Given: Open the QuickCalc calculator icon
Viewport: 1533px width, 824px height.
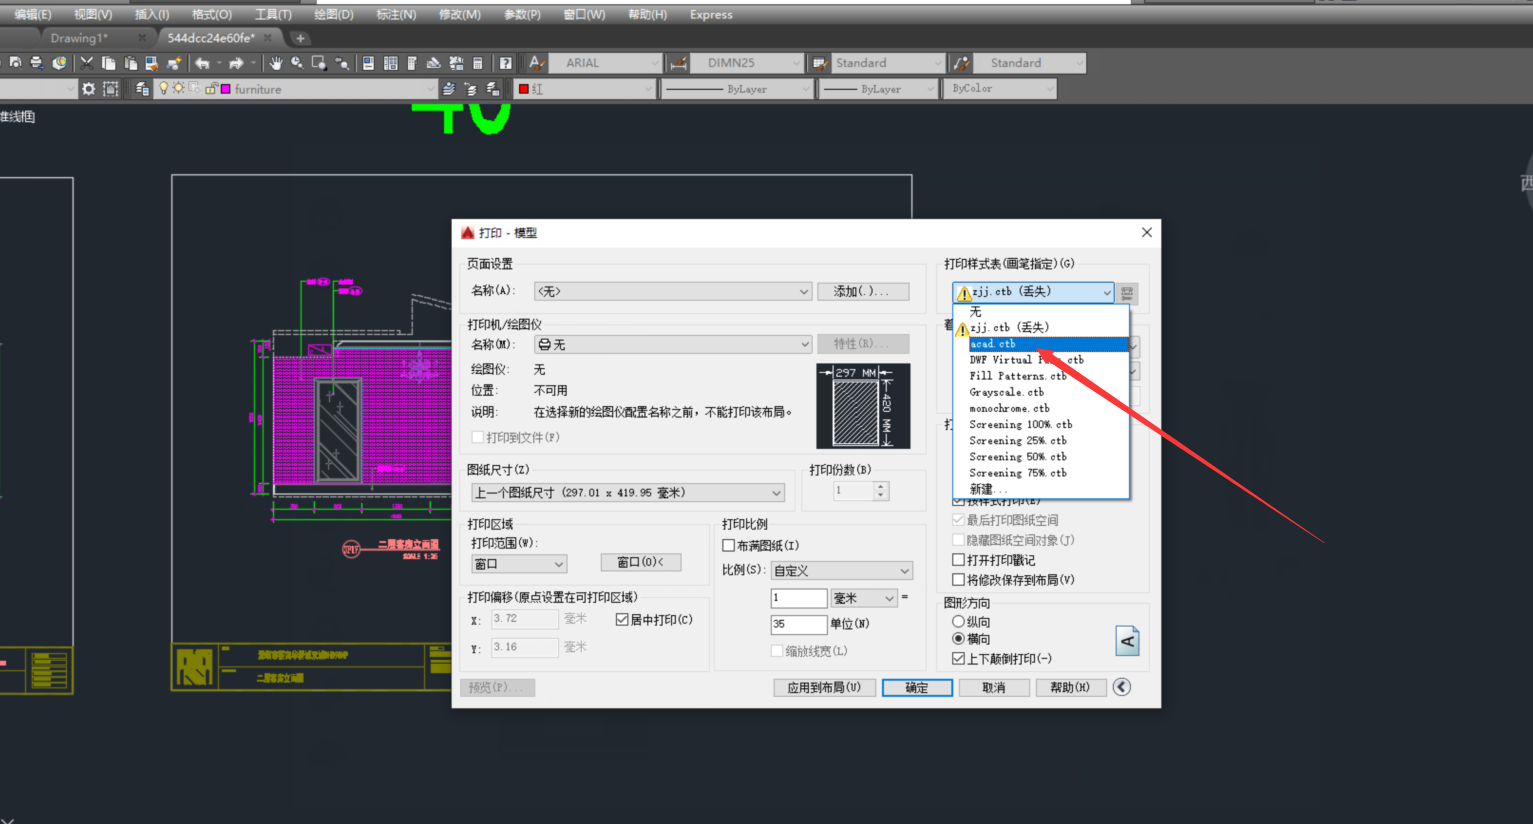Looking at the screenshot, I should click(x=477, y=62).
